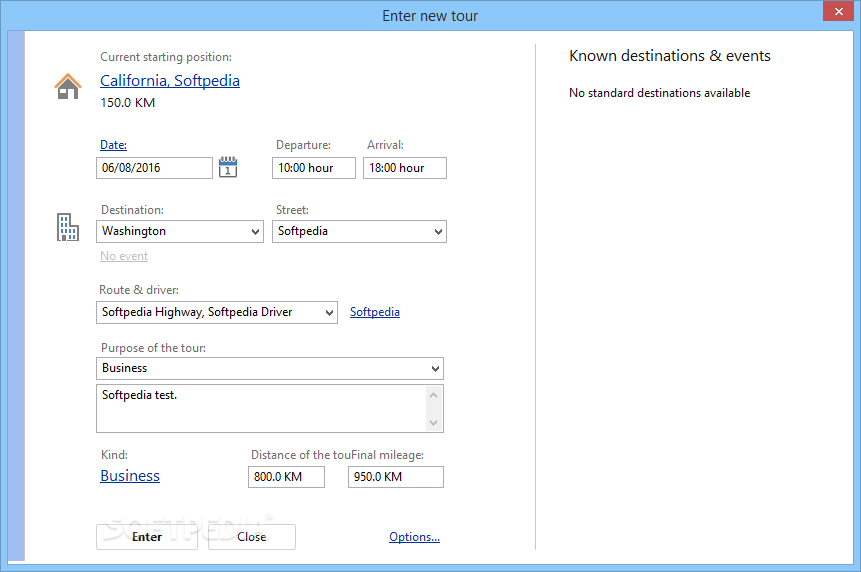Close the Enter new tour window
The height and width of the screenshot is (572, 861).
pos(838,11)
